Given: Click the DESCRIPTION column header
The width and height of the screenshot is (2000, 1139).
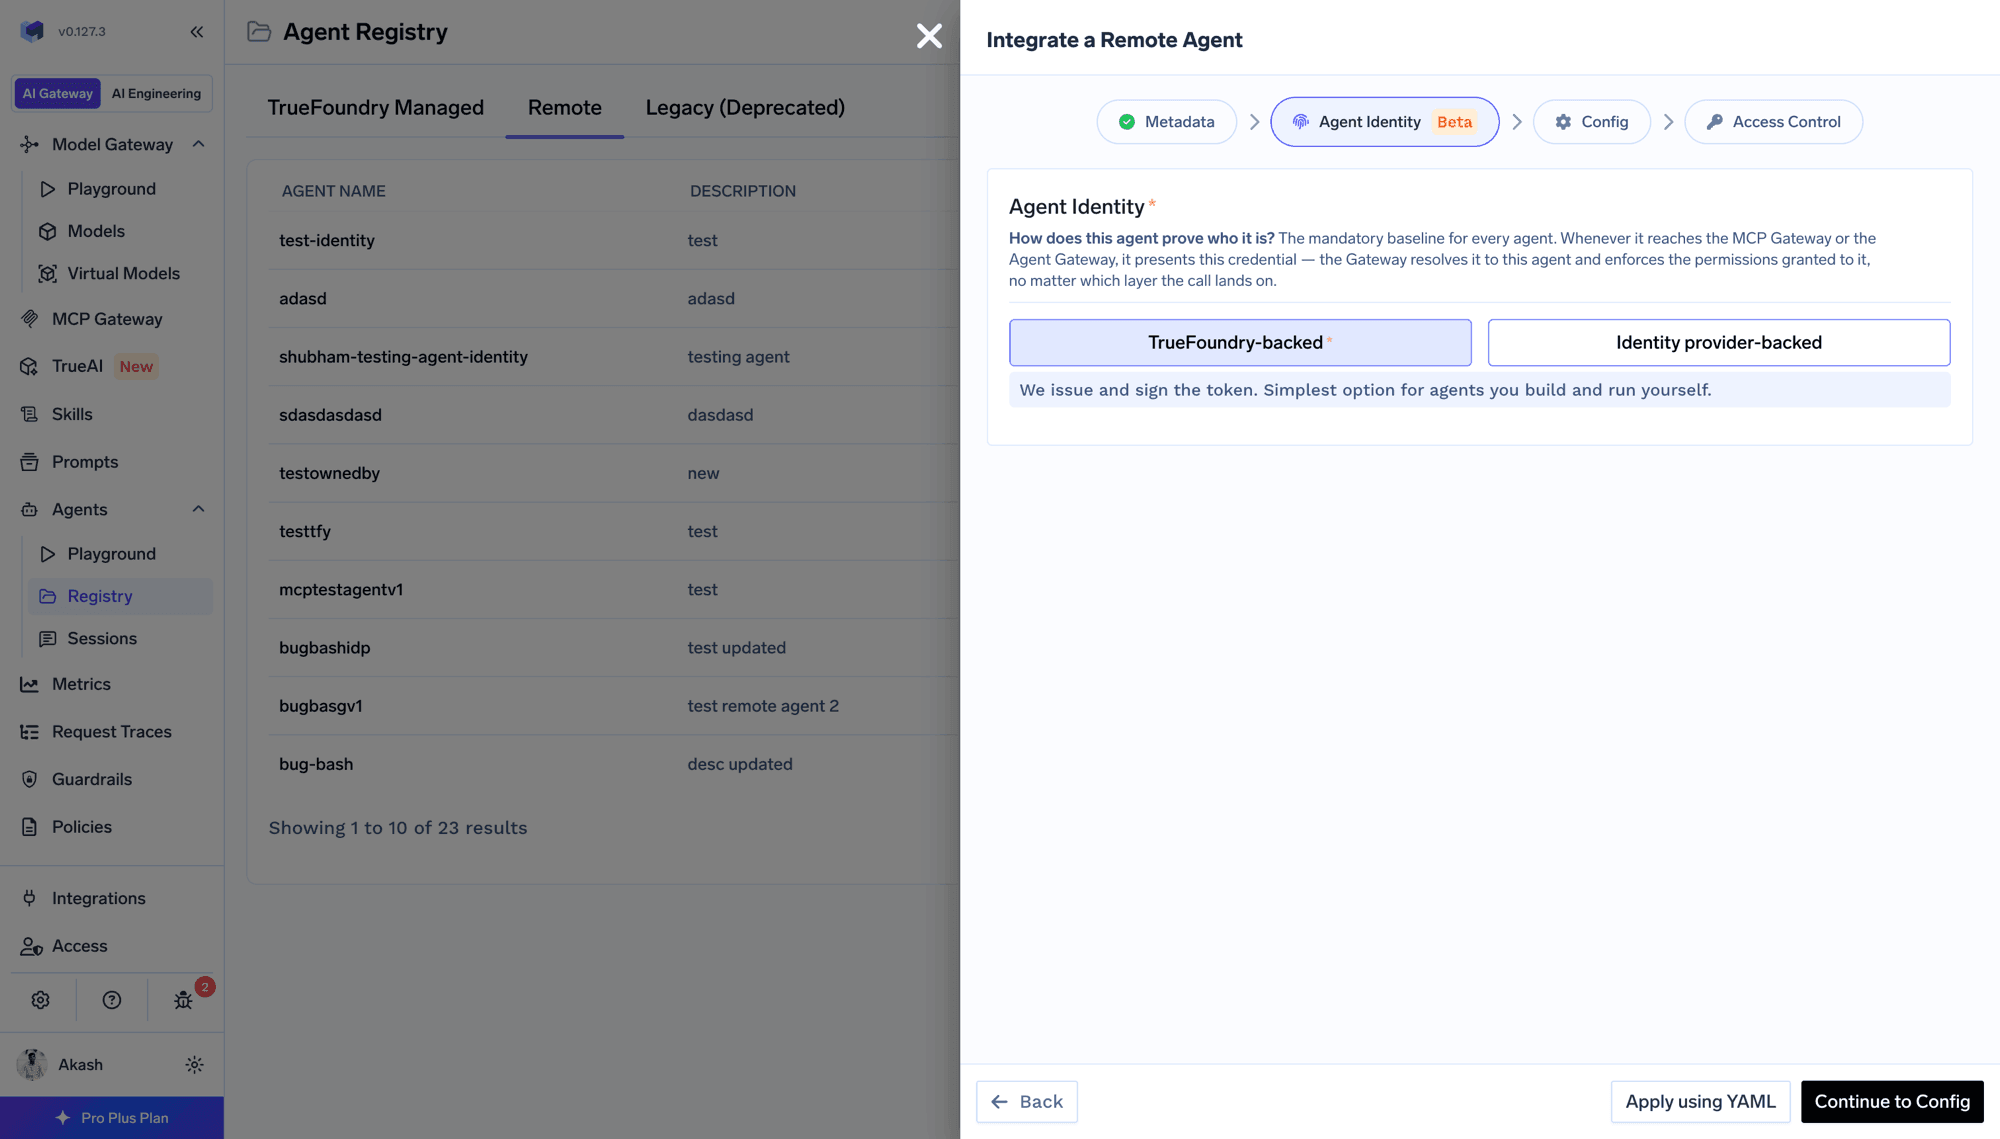Looking at the screenshot, I should 742,191.
